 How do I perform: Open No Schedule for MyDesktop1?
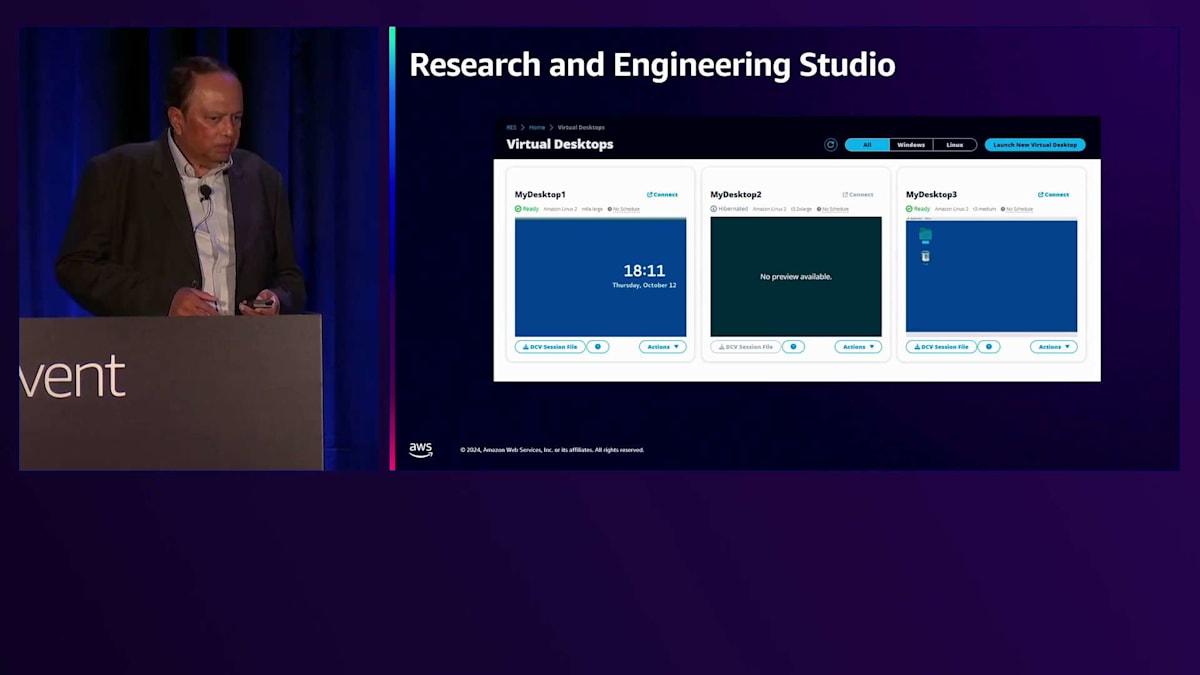coord(624,209)
